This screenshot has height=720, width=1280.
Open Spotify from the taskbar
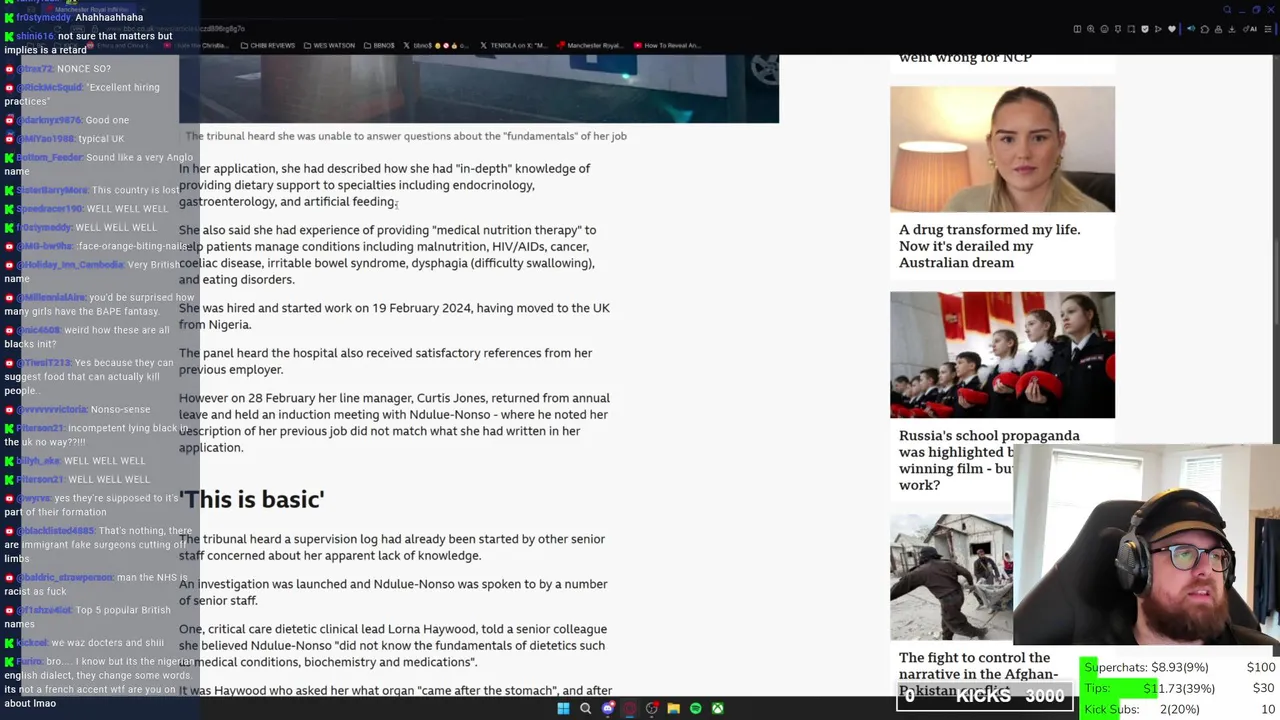(x=695, y=709)
